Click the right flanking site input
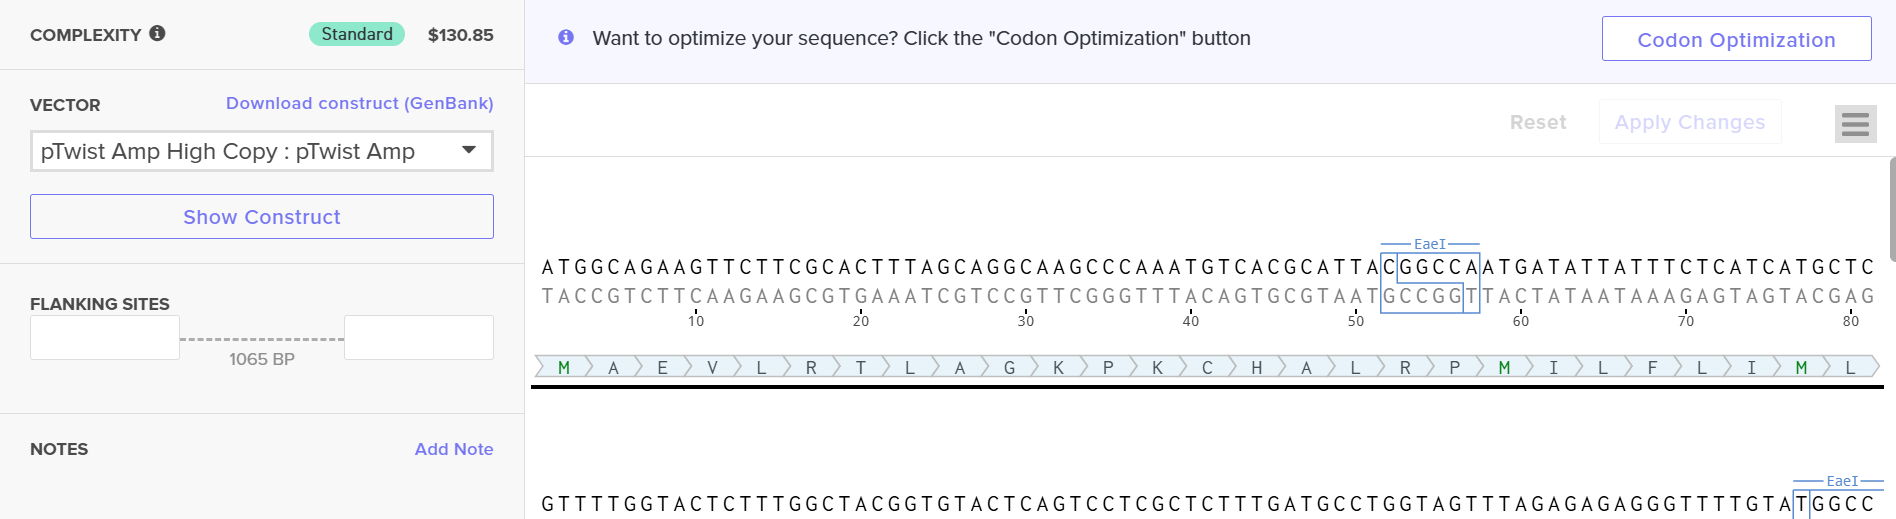 point(418,338)
